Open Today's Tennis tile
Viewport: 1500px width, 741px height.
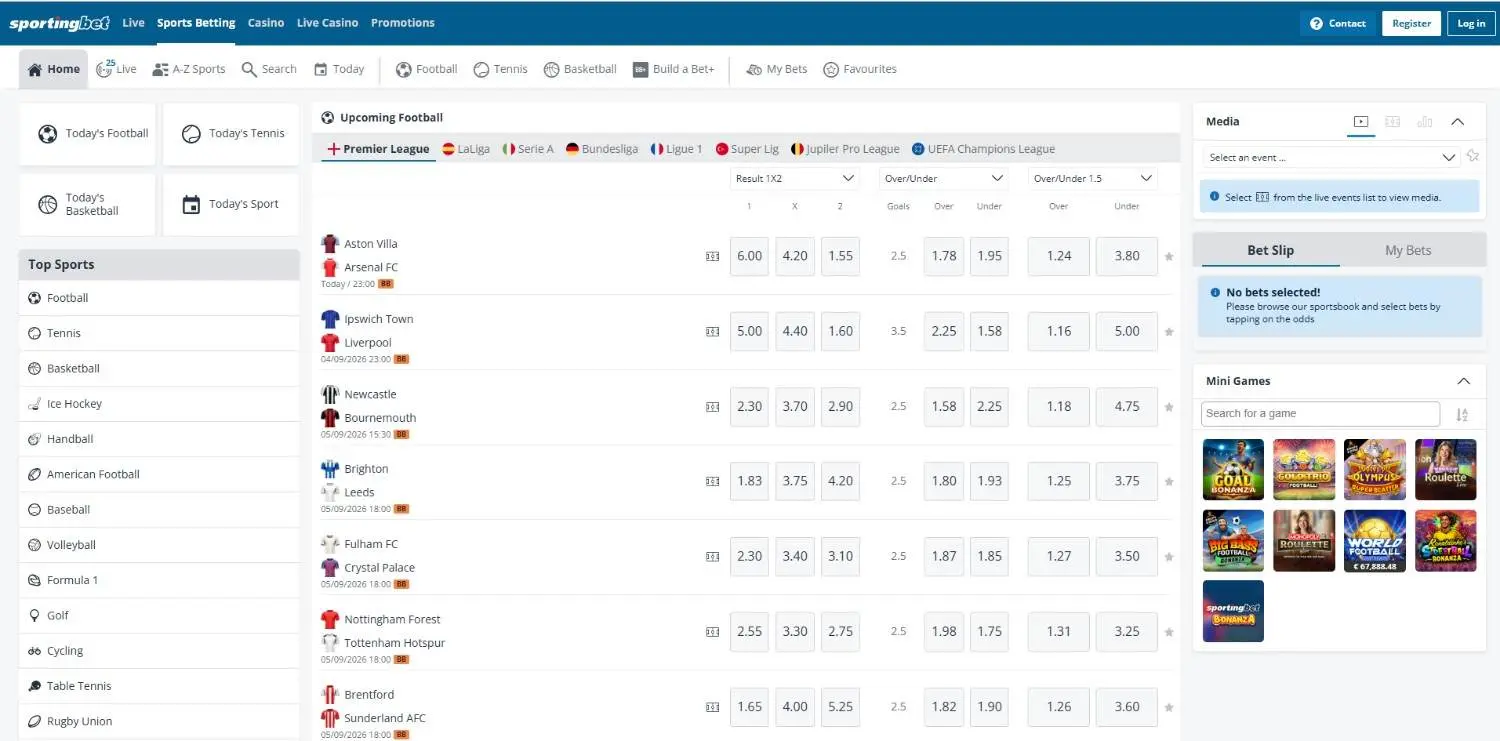coord(231,134)
